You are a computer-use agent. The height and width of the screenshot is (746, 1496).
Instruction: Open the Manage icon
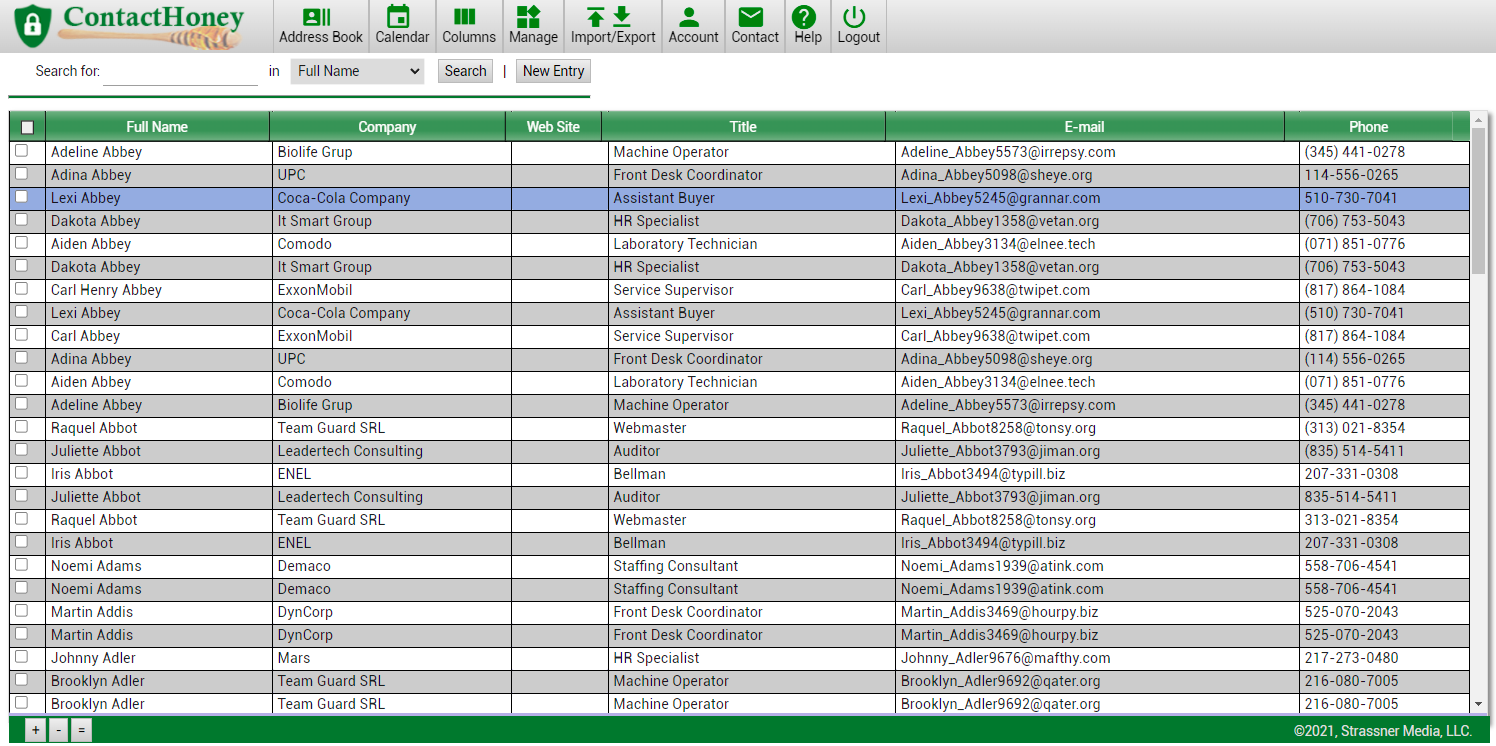click(529, 17)
